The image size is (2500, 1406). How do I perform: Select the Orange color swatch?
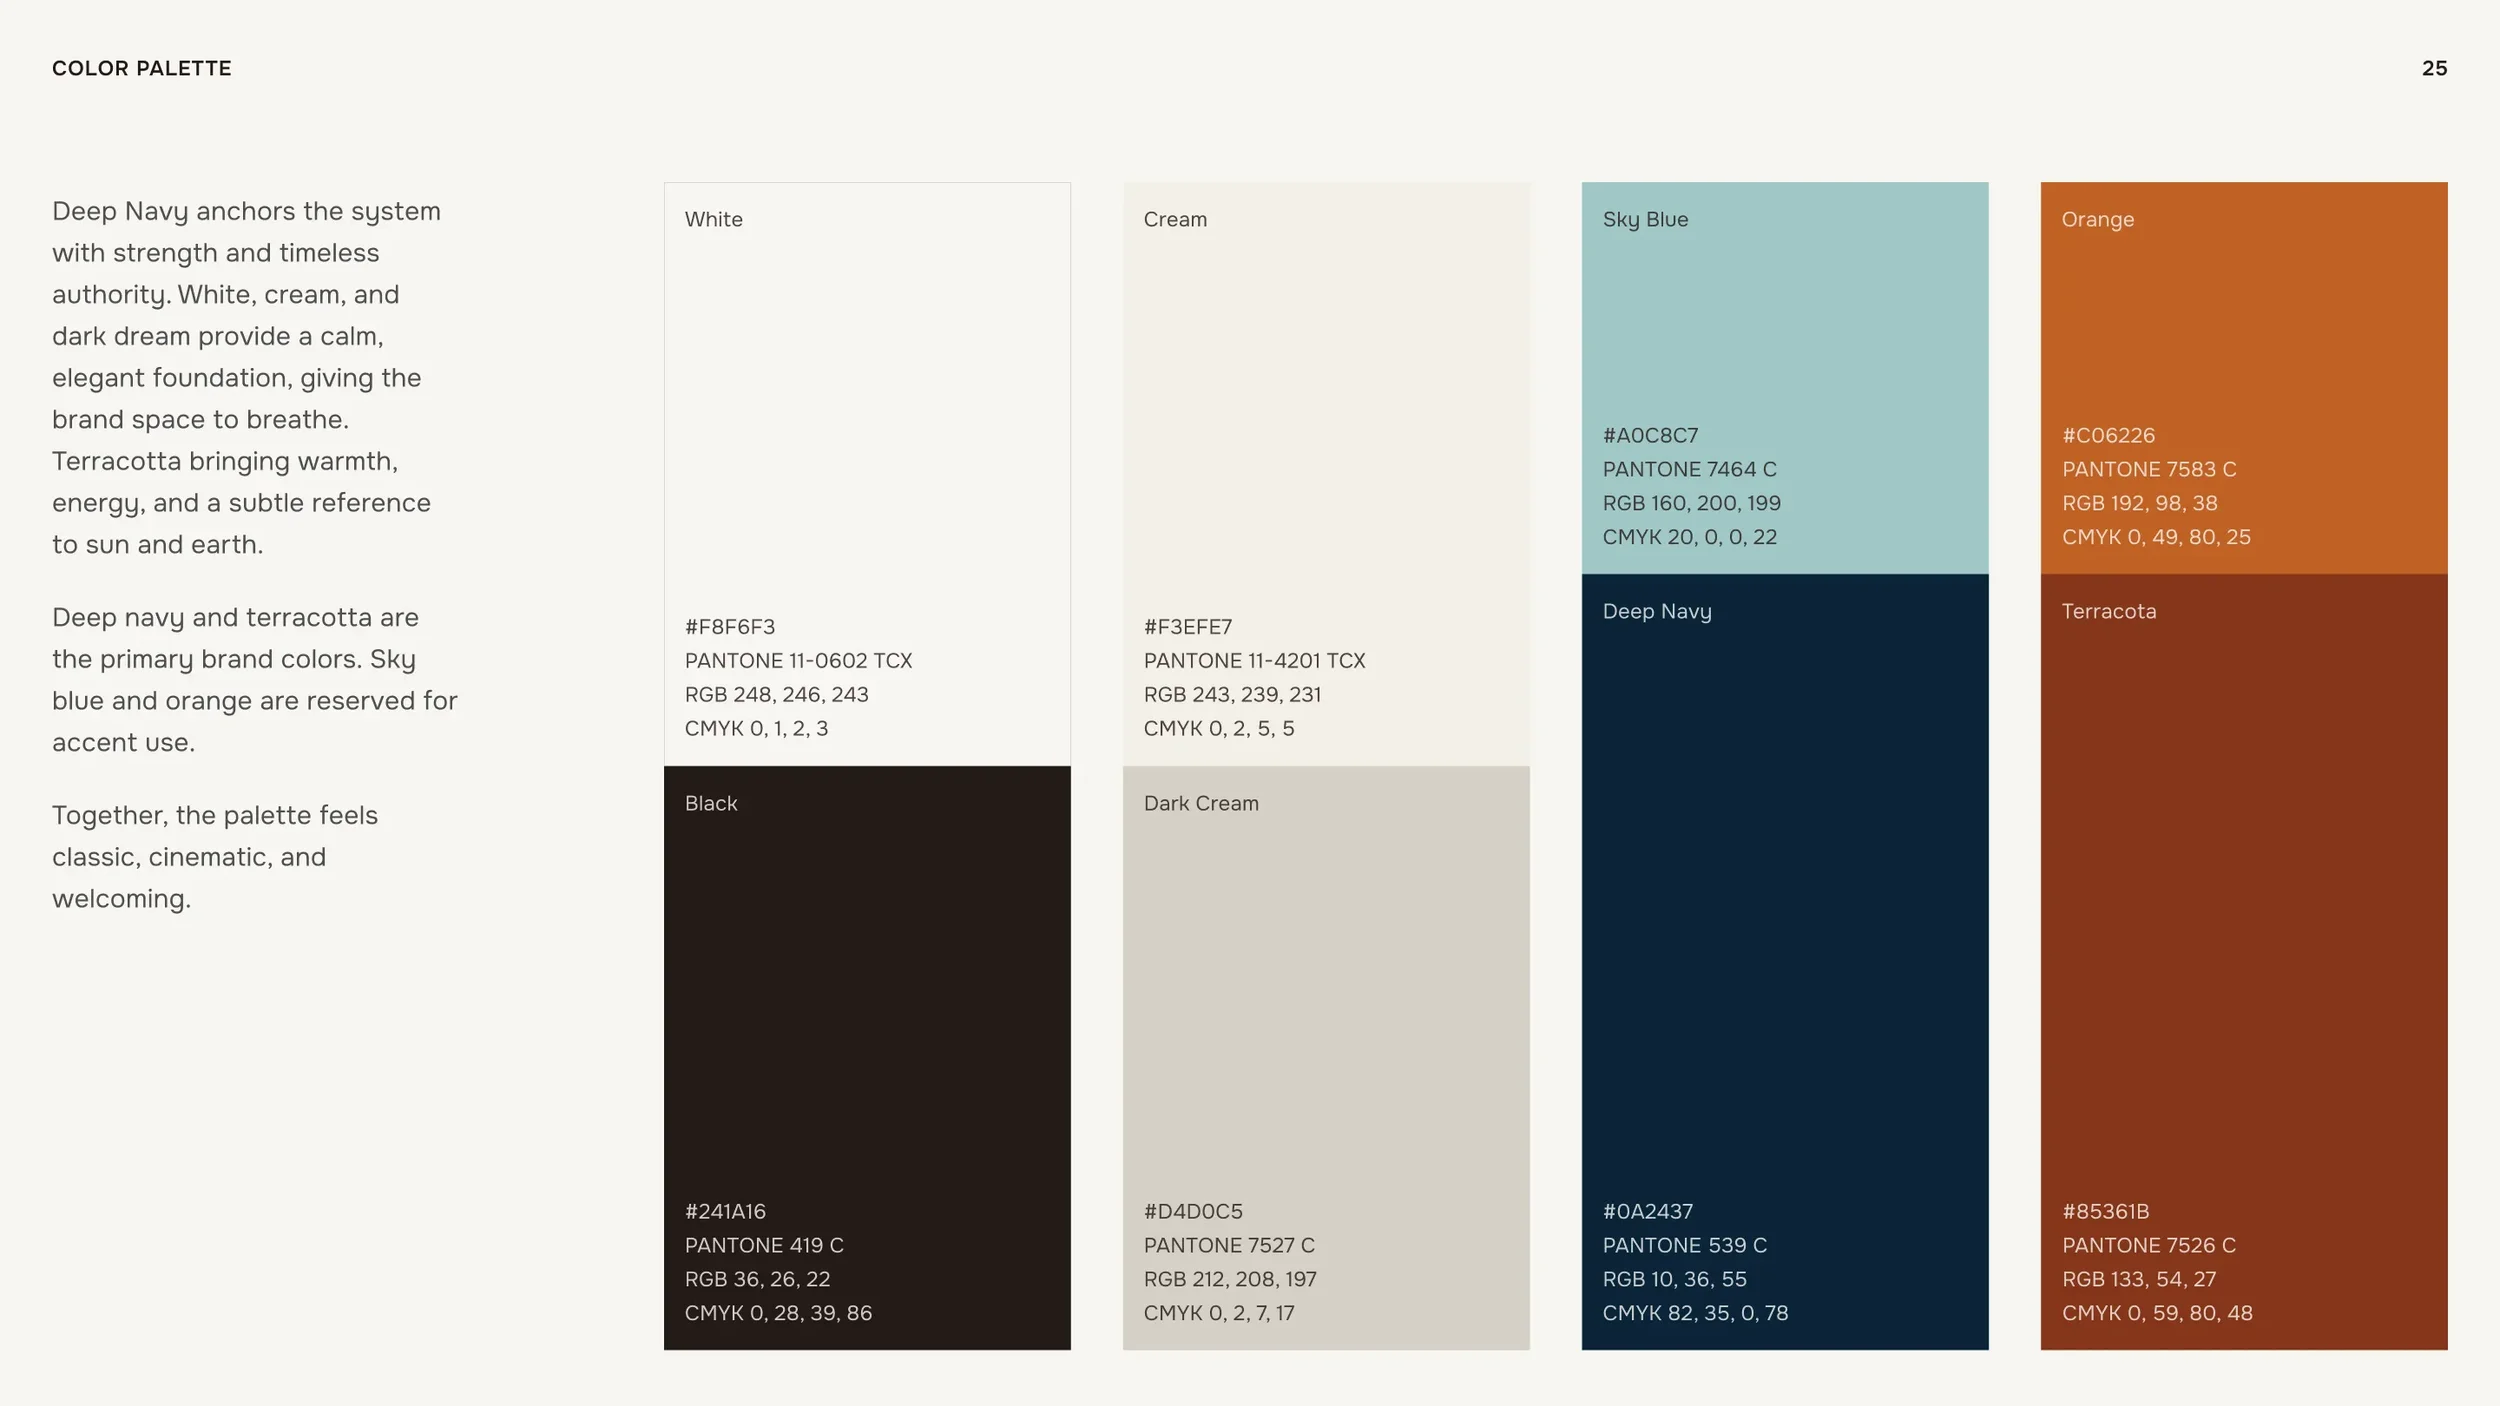pos(2244,378)
